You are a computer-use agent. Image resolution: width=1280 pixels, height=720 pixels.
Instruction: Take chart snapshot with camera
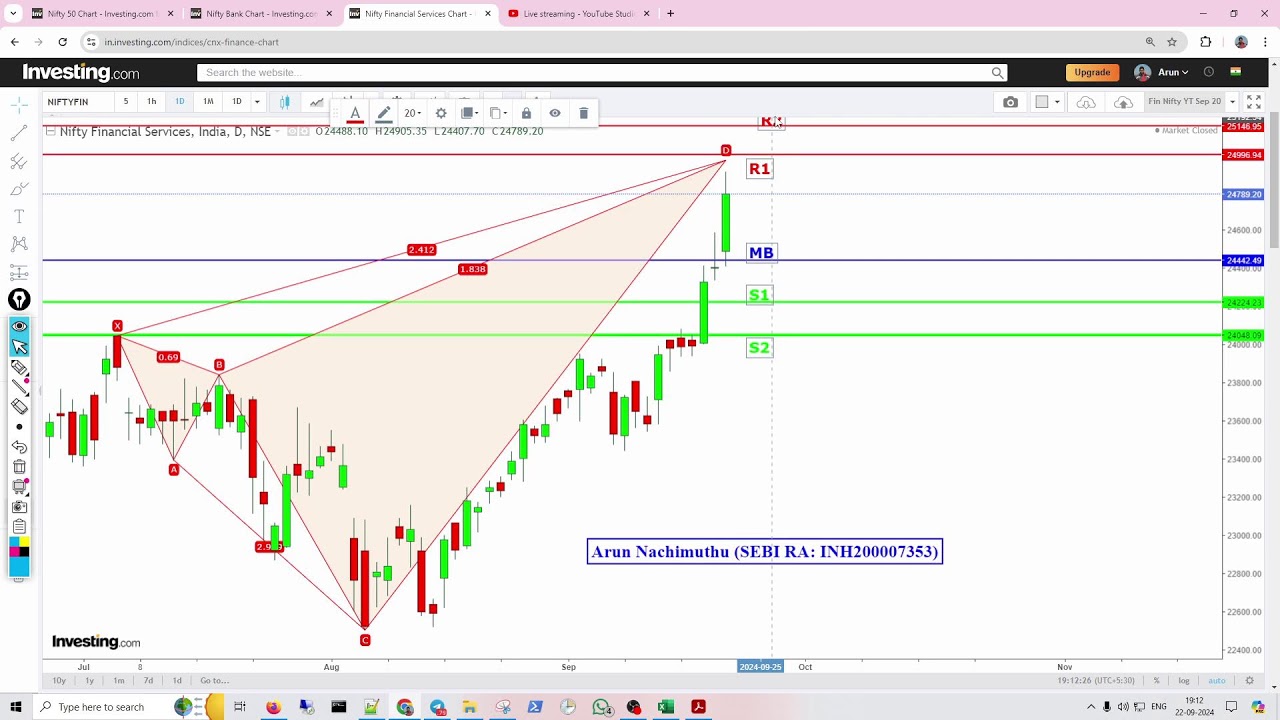tap(1010, 102)
